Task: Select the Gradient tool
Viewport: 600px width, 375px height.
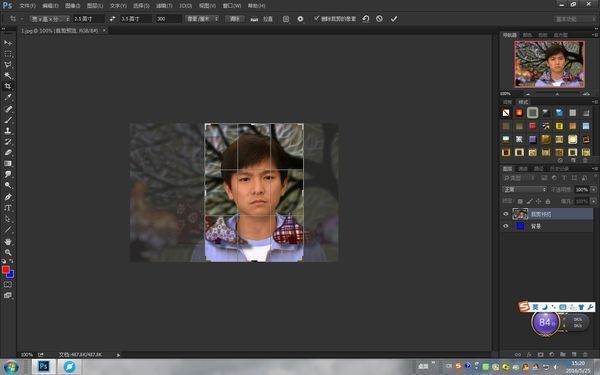Action: 8,163
